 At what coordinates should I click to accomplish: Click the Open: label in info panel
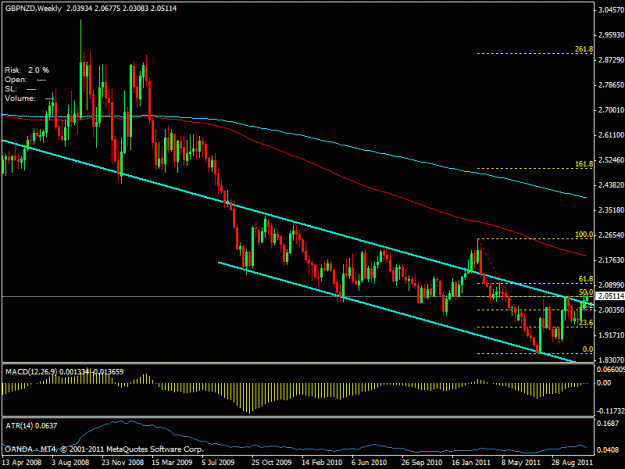coord(16,80)
